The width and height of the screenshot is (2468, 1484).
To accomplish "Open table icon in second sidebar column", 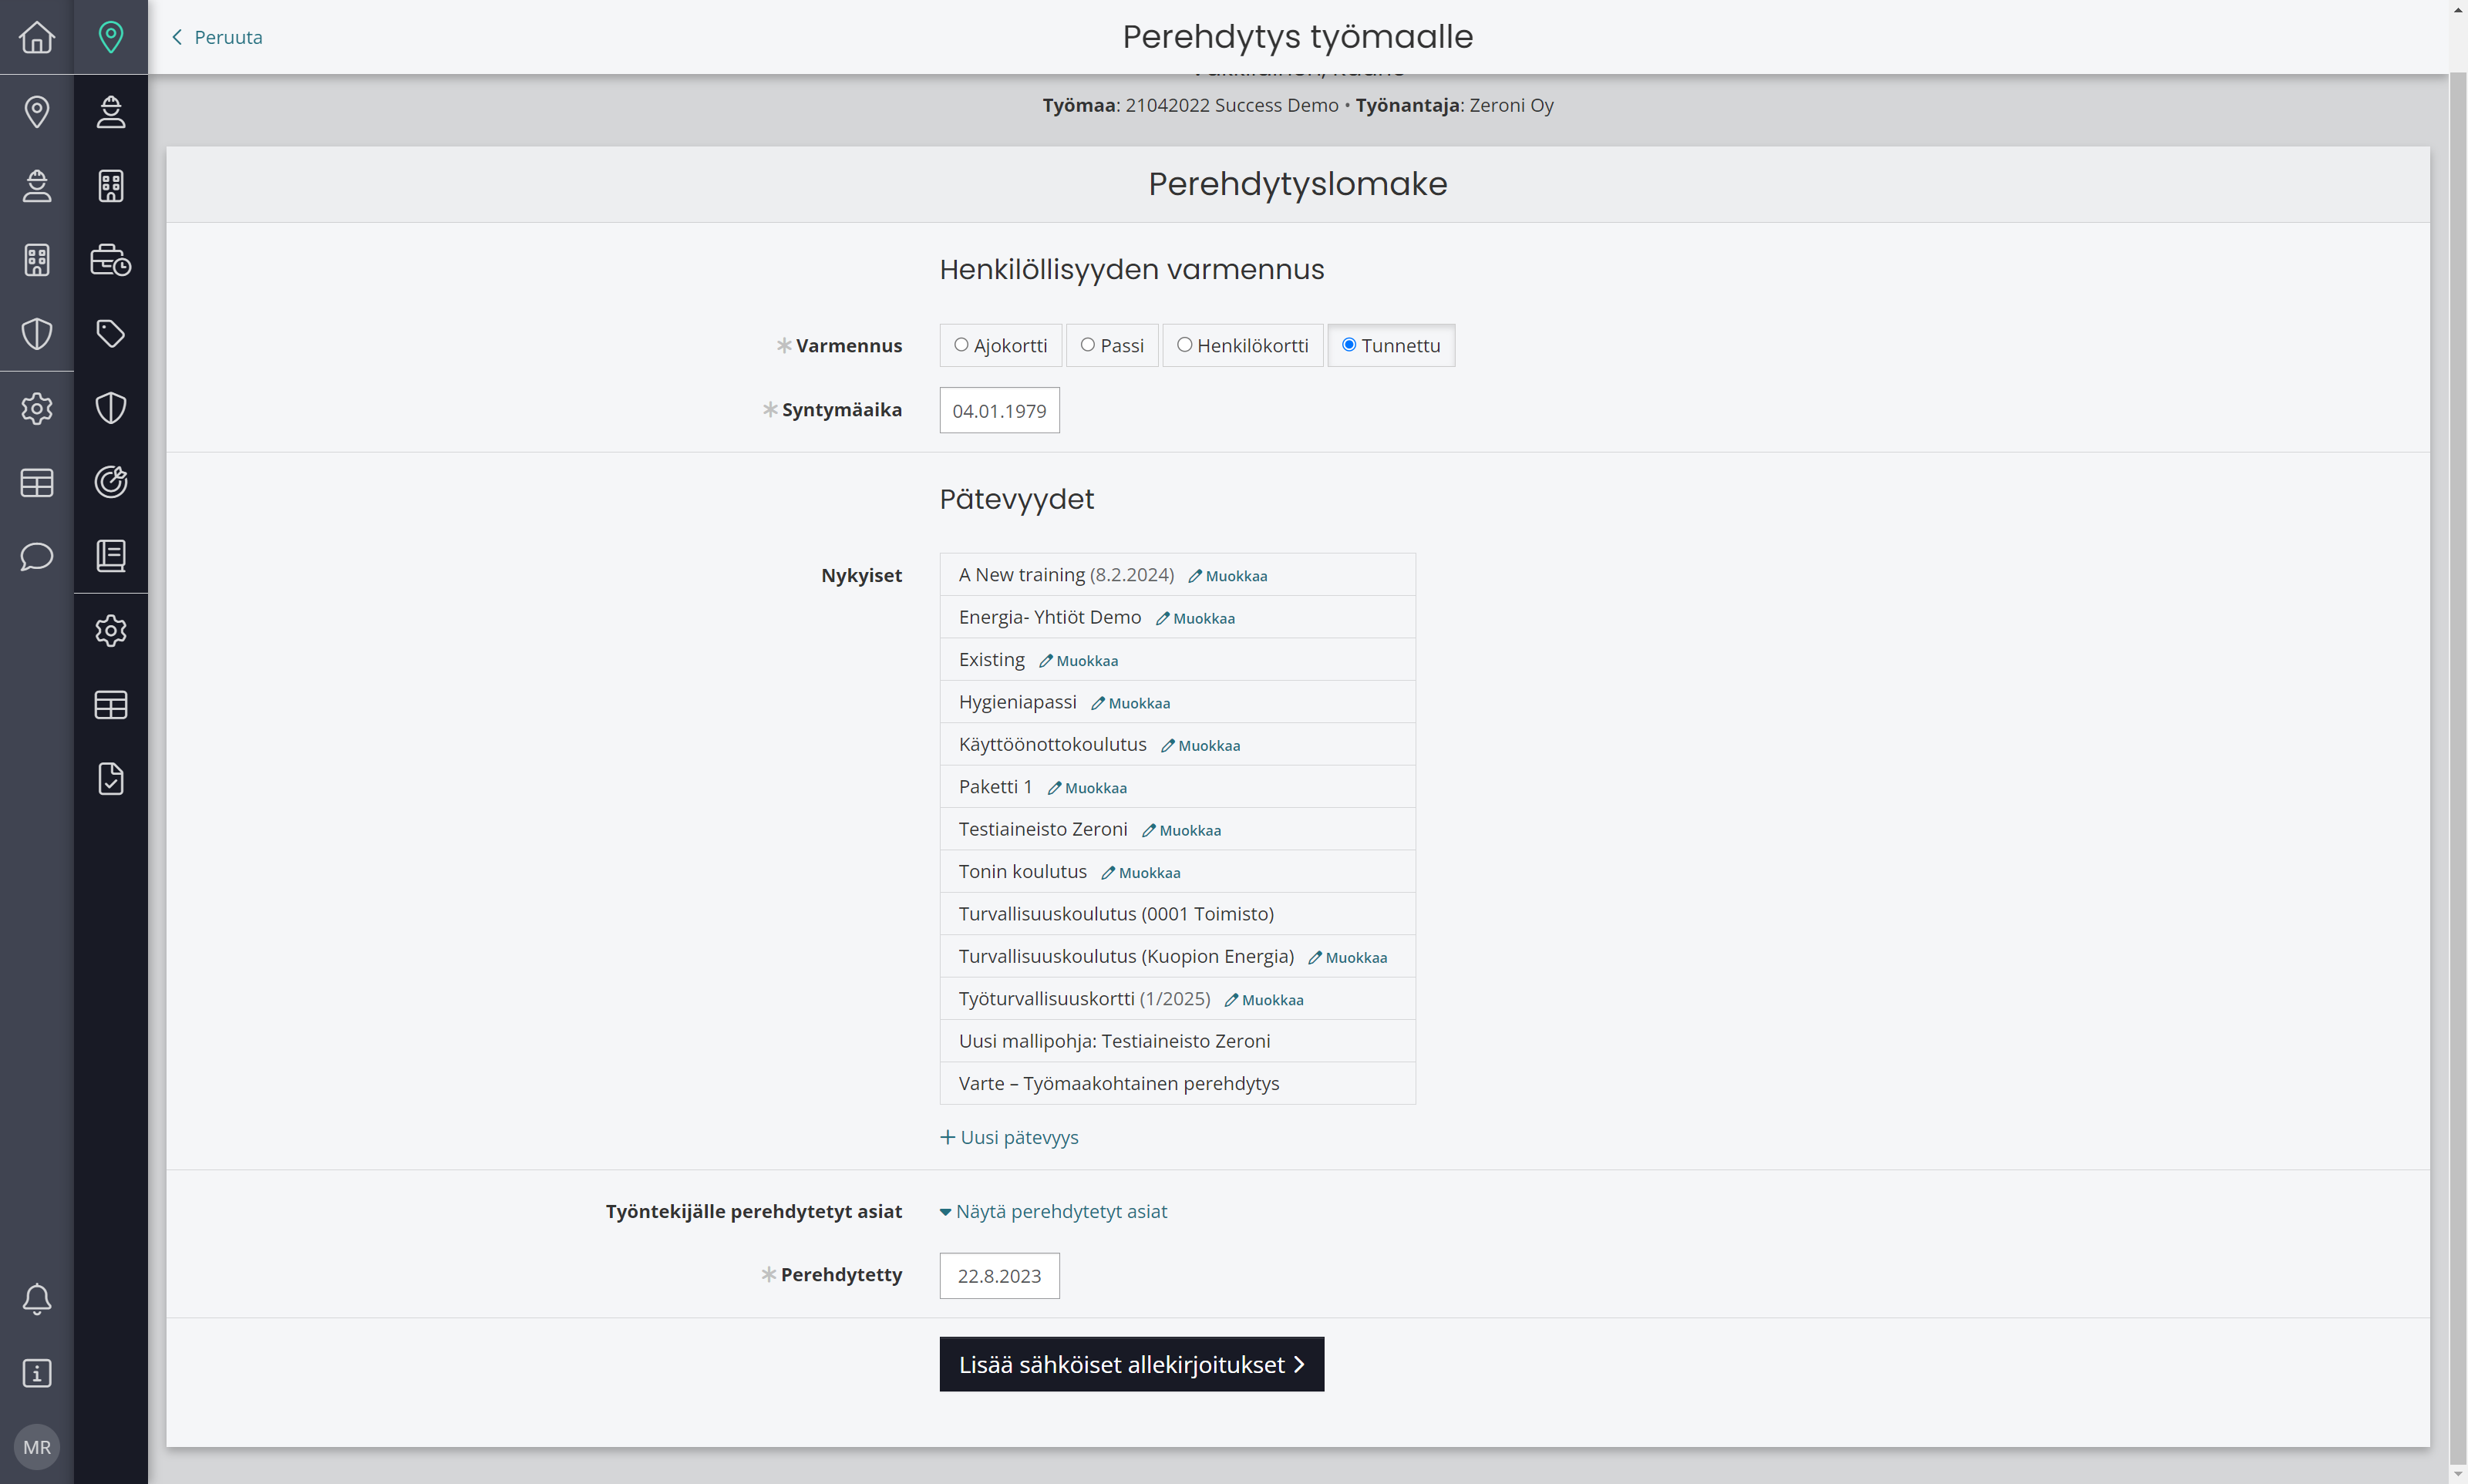I will pos(111,705).
